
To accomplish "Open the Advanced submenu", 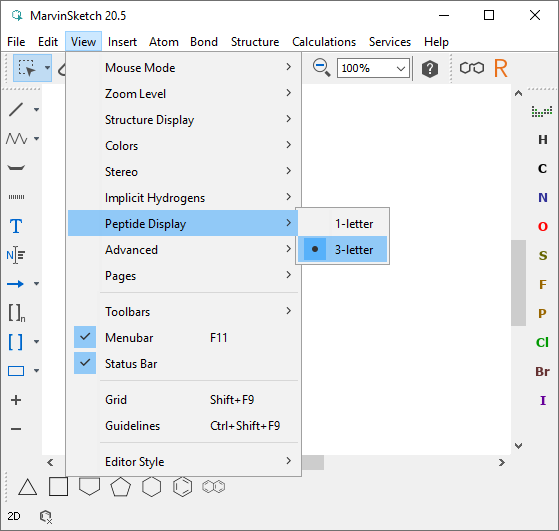I will coord(183,250).
